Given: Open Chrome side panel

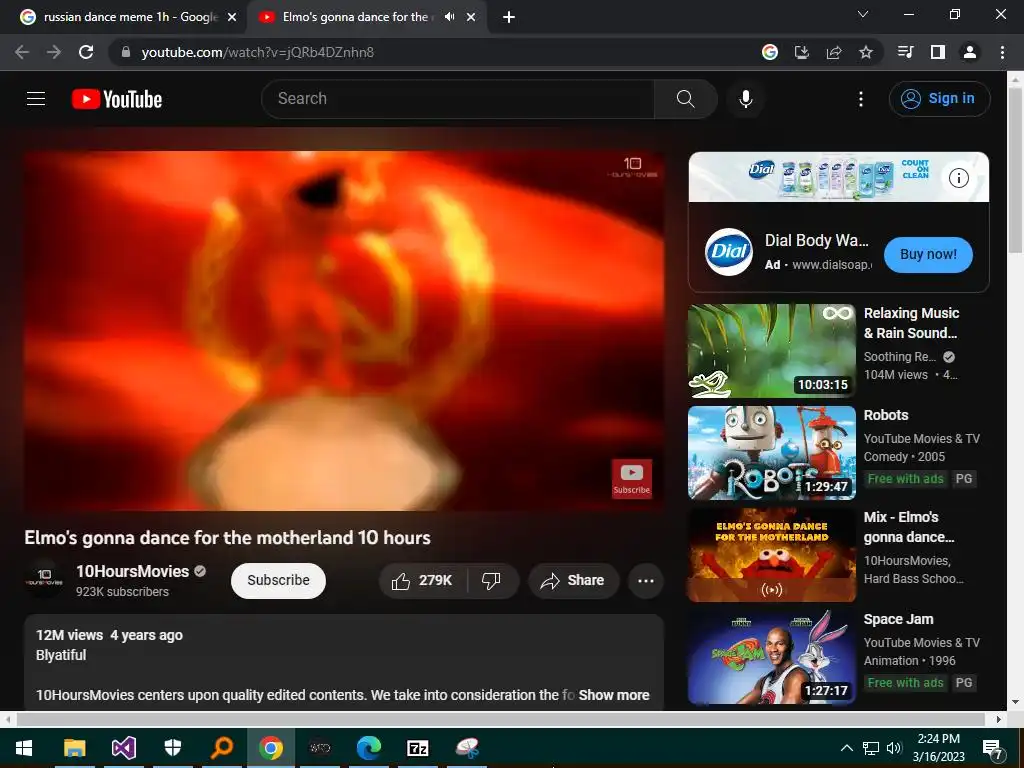Looking at the screenshot, I should pos(938,52).
